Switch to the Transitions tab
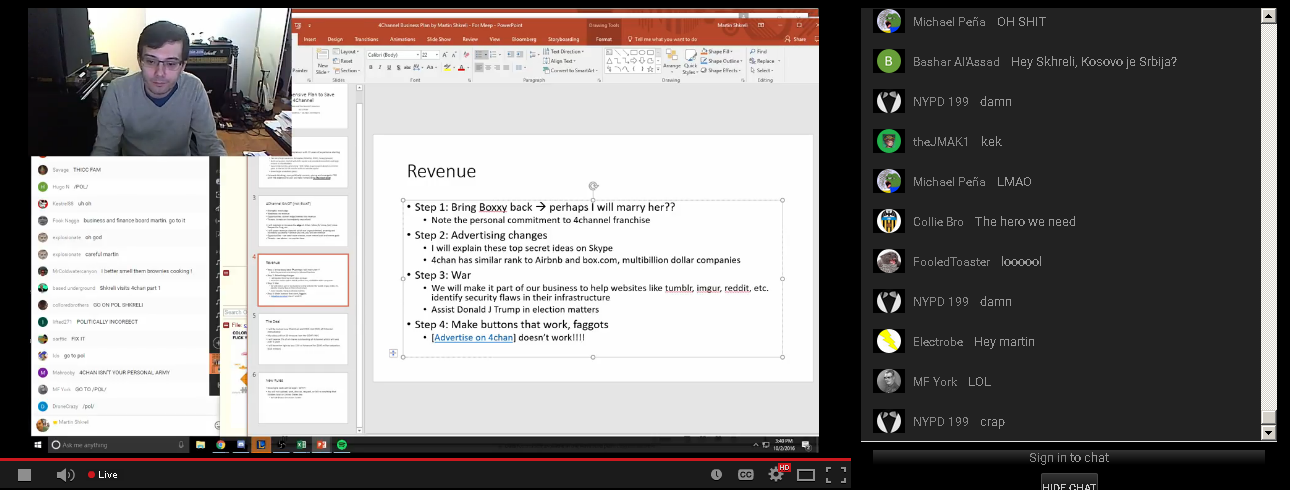The image size is (1290, 490). 366,39
